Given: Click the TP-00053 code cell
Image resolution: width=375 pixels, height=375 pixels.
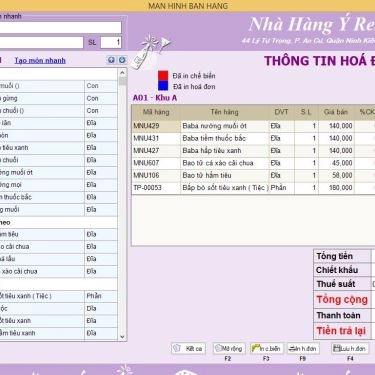Looking at the screenshot, I should (156, 188).
